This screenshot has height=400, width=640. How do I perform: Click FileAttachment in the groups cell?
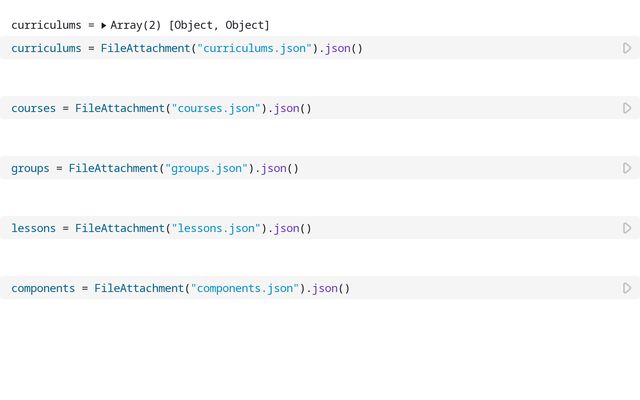click(x=114, y=168)
